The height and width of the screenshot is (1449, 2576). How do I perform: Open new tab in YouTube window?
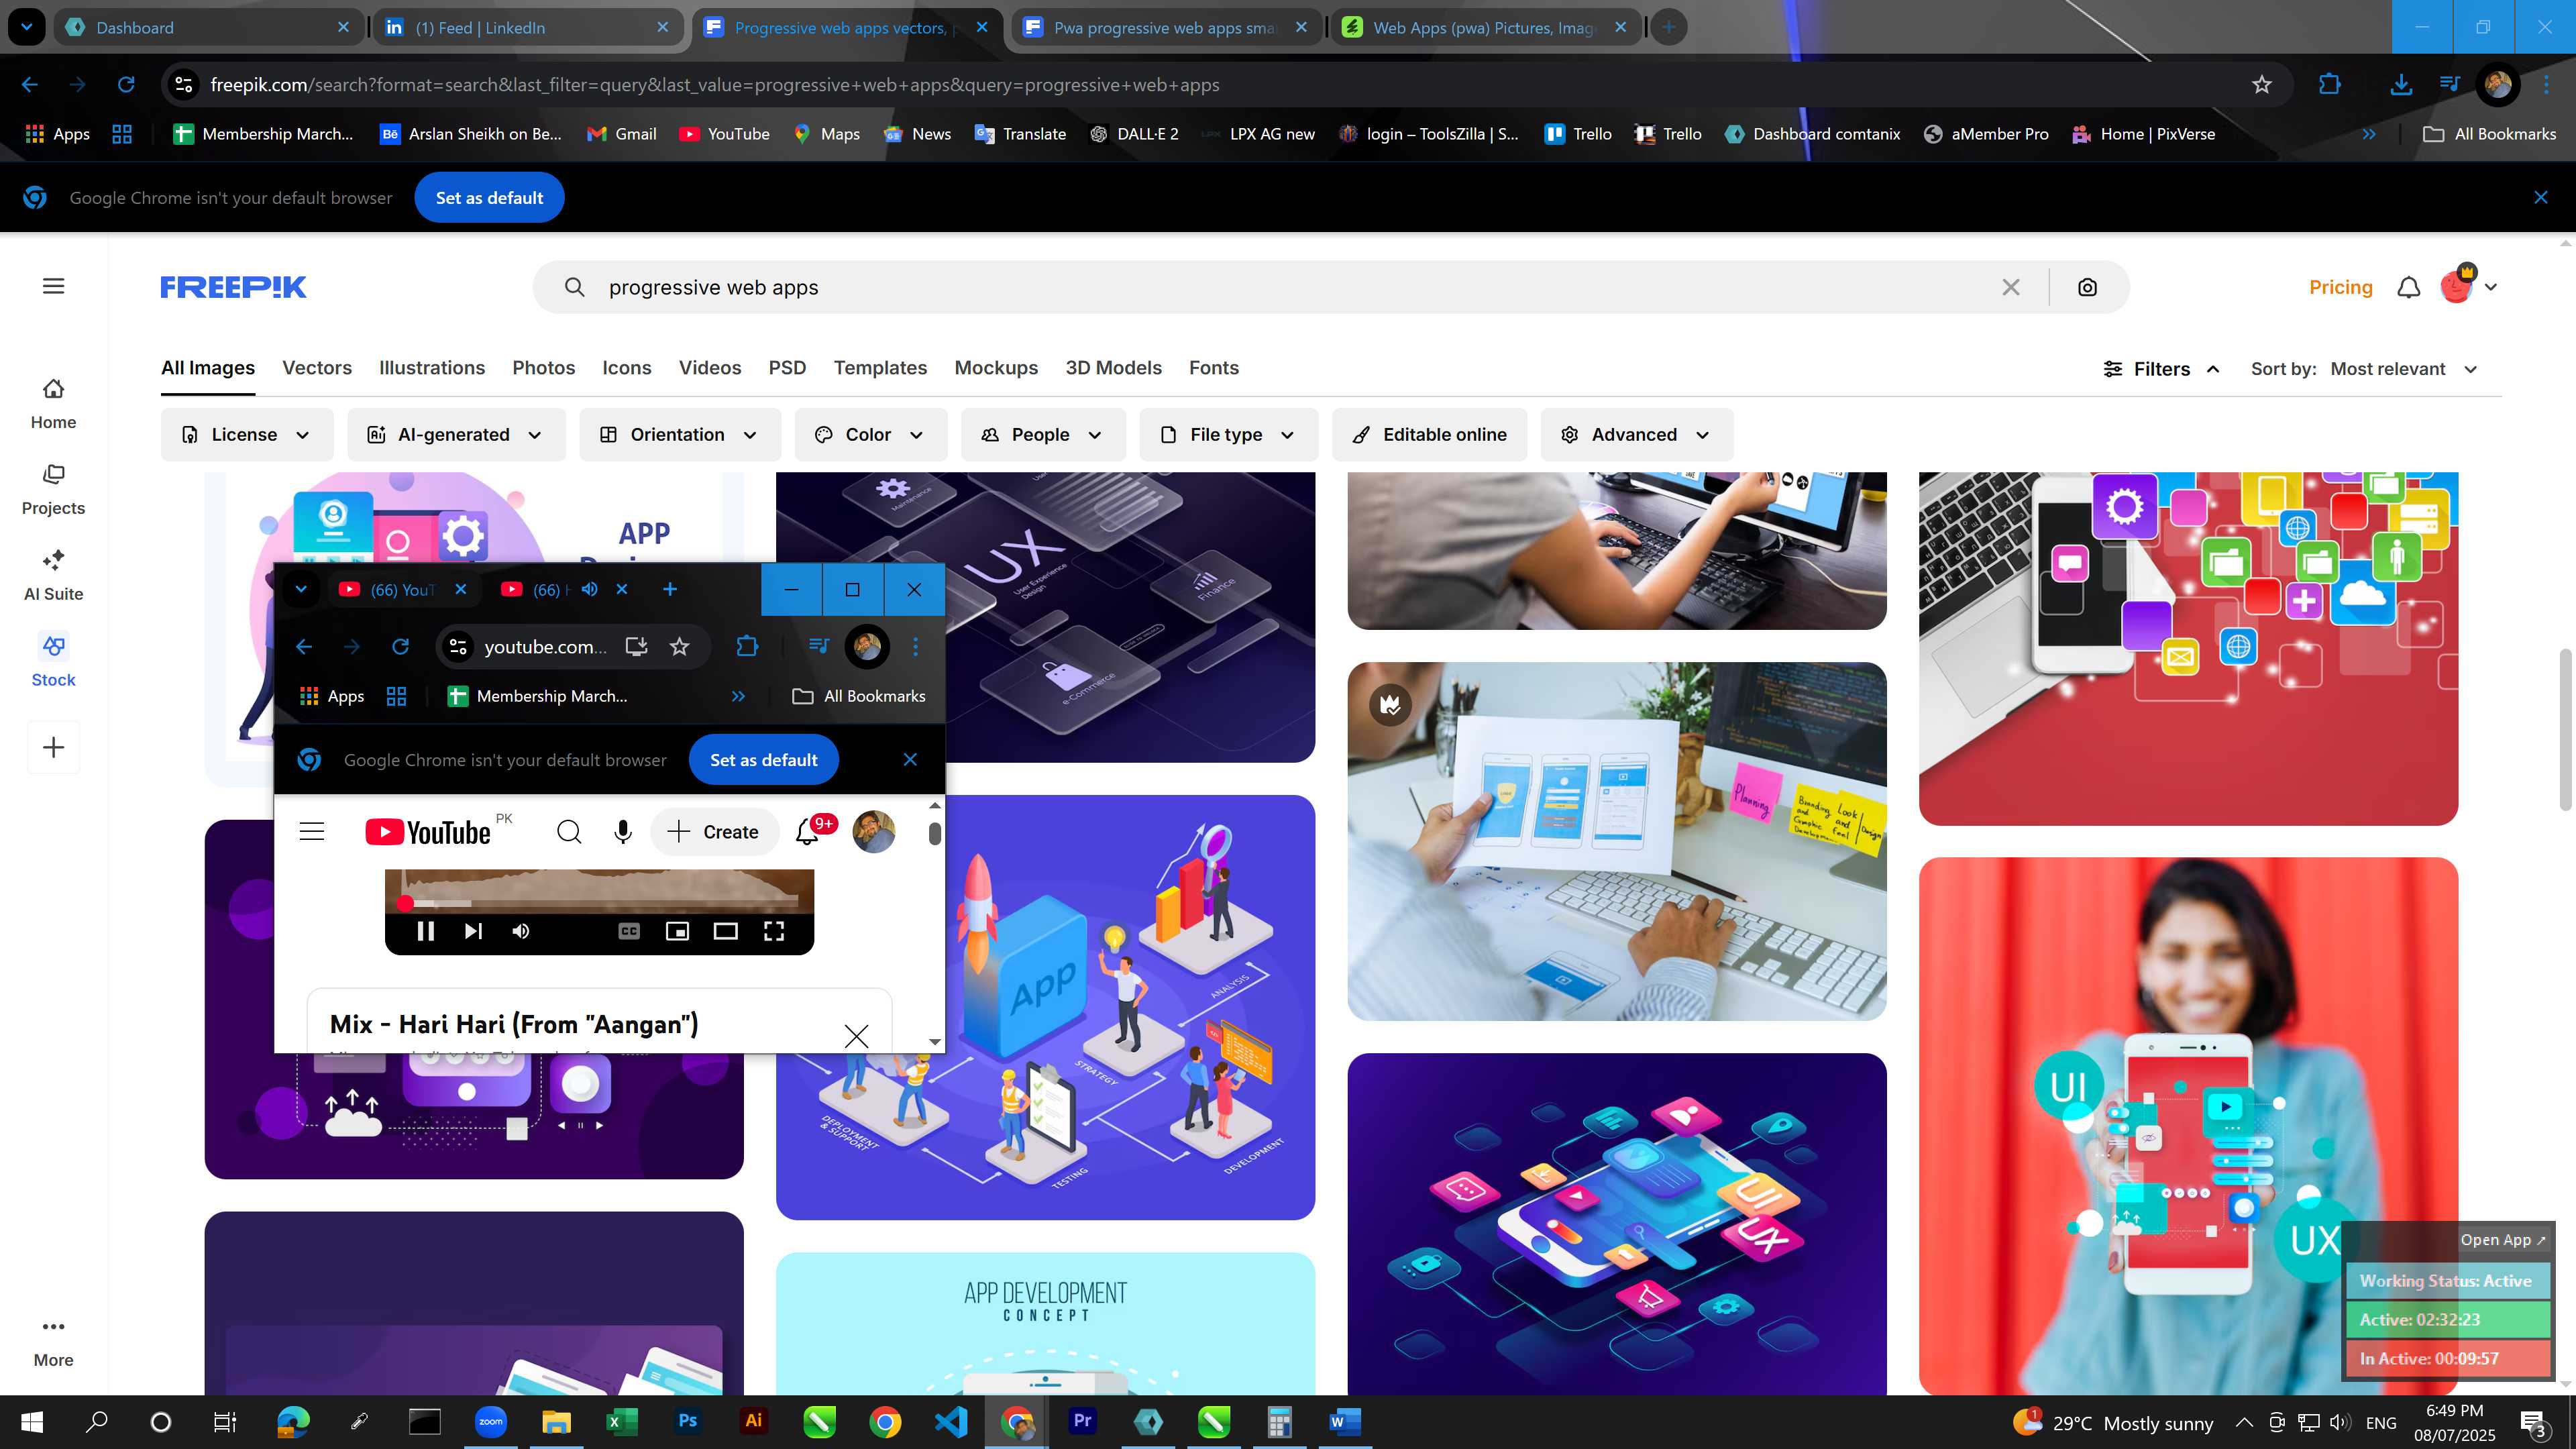click(x=670, y=589)
